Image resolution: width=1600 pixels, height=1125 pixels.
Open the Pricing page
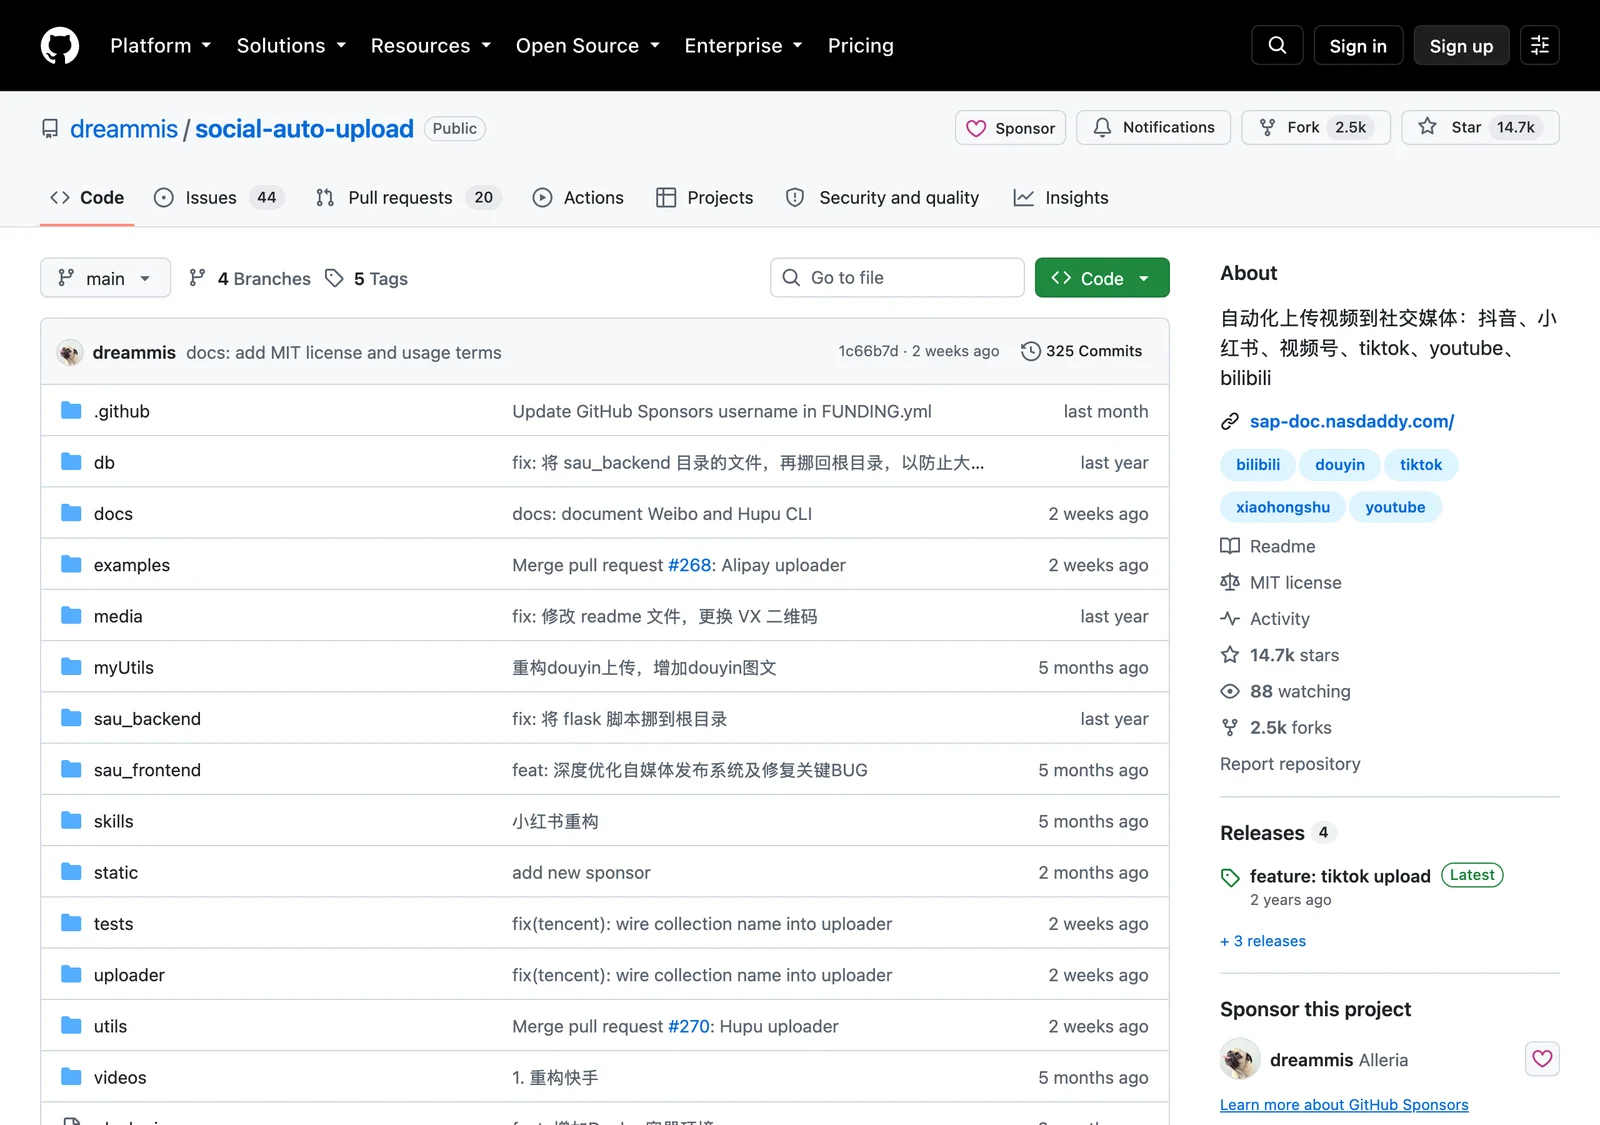coord(861,46)
